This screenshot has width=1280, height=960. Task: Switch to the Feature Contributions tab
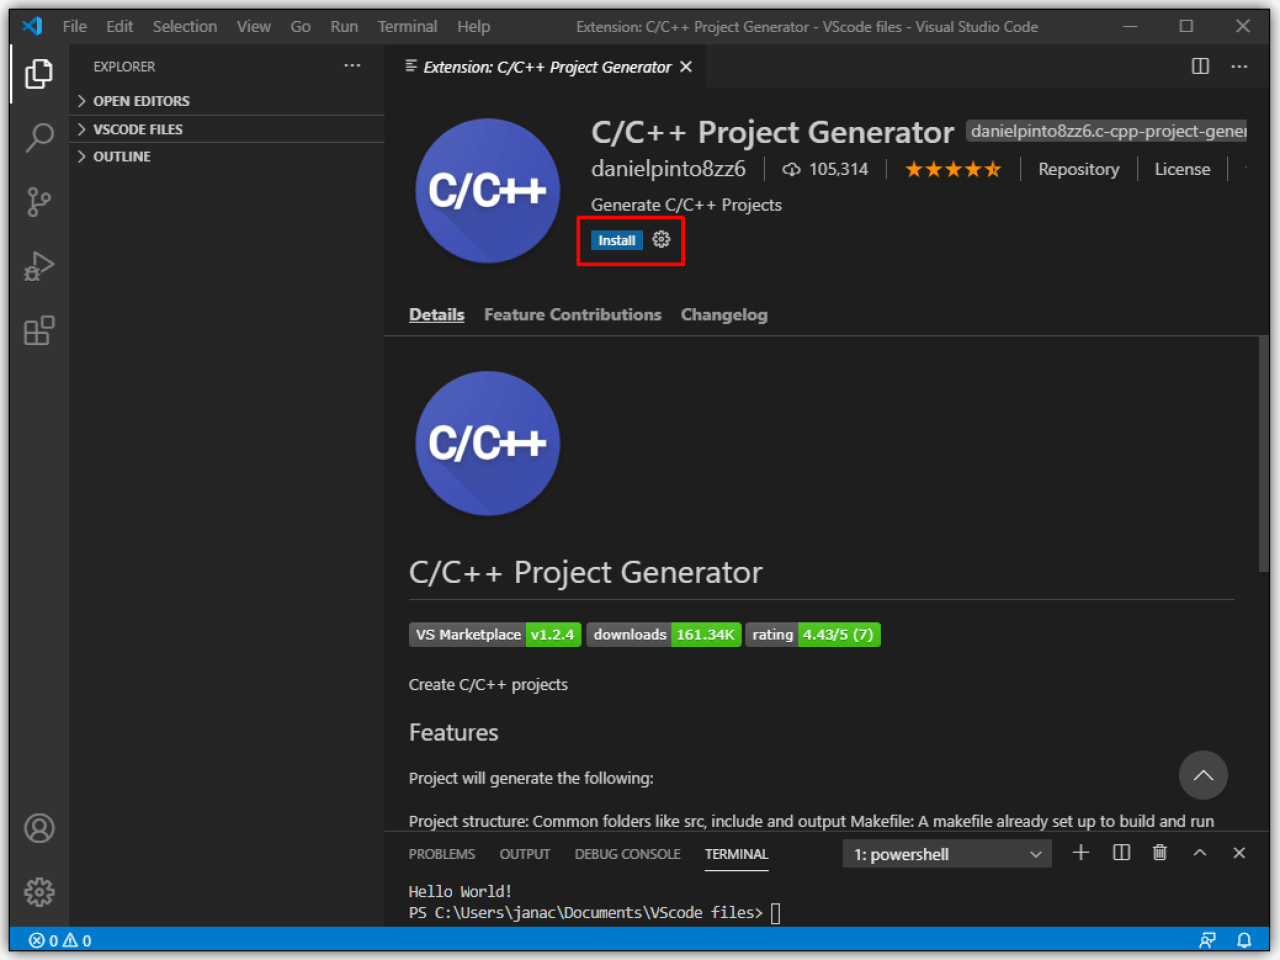(572, 314)
